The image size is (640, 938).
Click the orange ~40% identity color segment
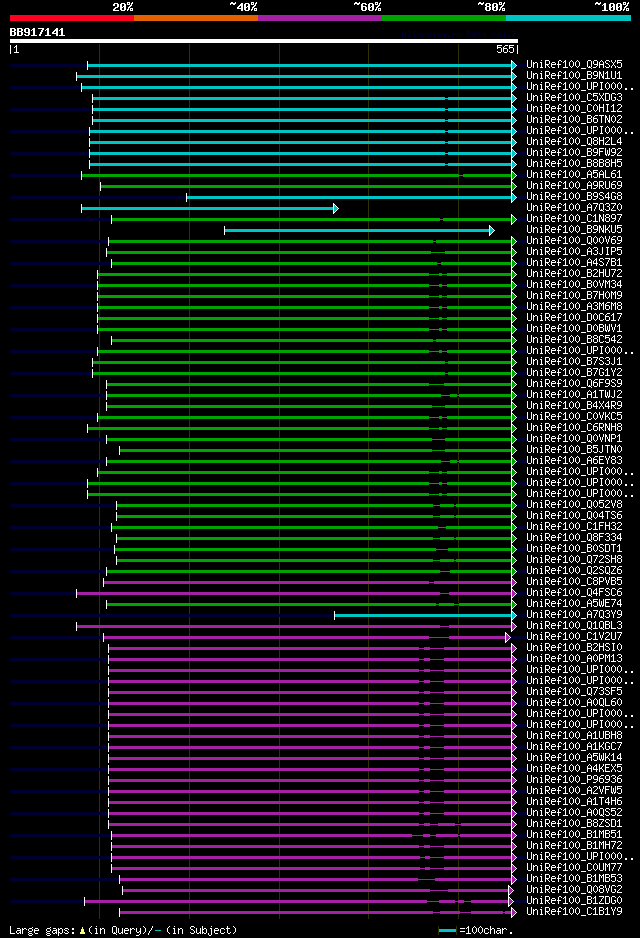196,18
